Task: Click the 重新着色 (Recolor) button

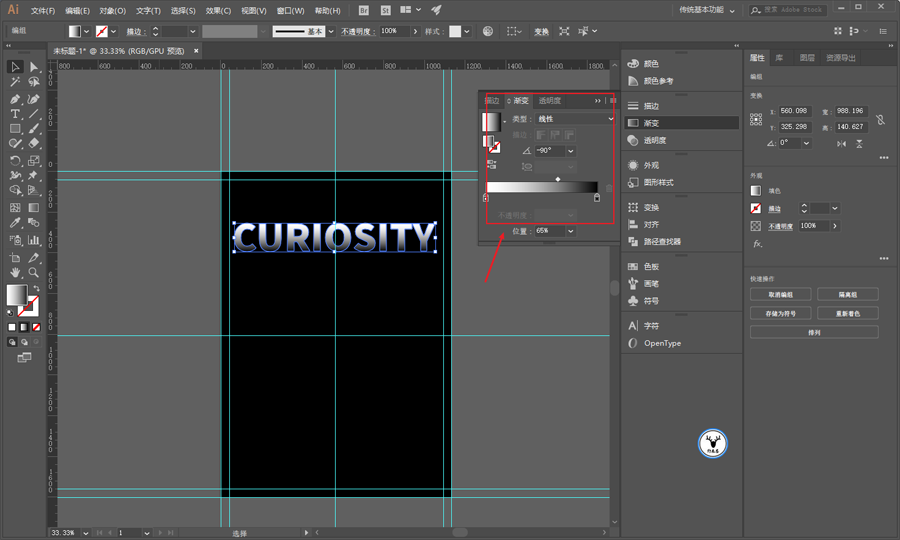Action: pos(848,313)
